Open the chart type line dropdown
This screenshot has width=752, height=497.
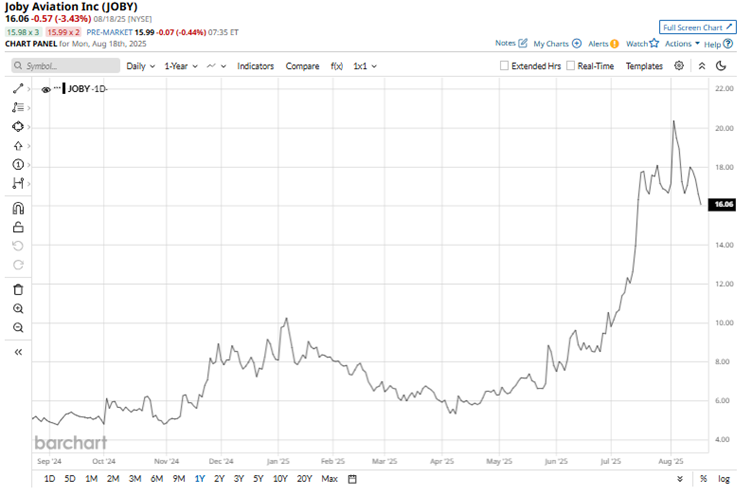click(216, 66)
